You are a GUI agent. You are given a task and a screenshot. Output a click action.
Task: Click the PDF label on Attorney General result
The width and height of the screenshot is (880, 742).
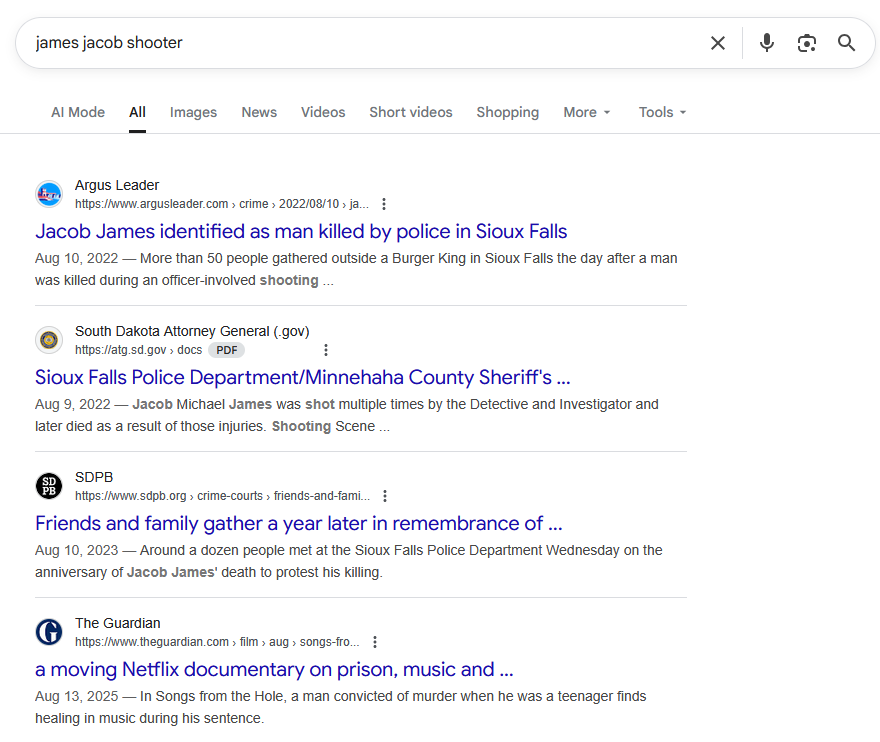click(227, 350)
